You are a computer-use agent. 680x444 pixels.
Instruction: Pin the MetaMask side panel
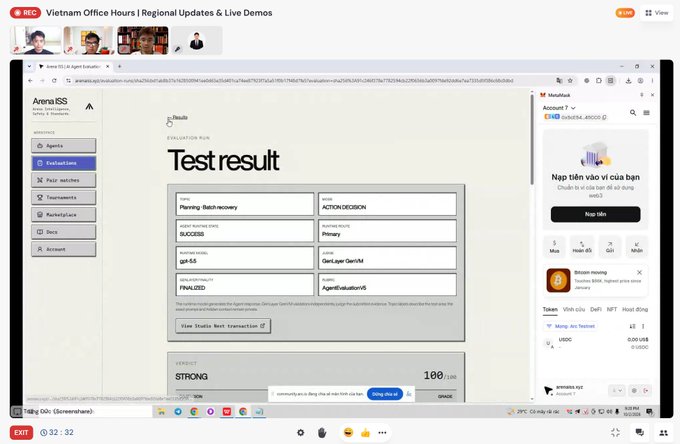tap(642, 95)
